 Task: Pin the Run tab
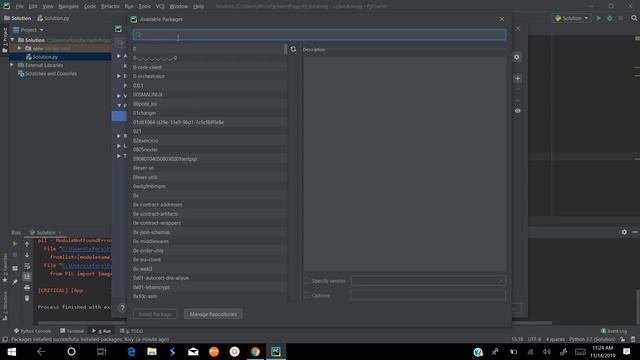point(15,282)
